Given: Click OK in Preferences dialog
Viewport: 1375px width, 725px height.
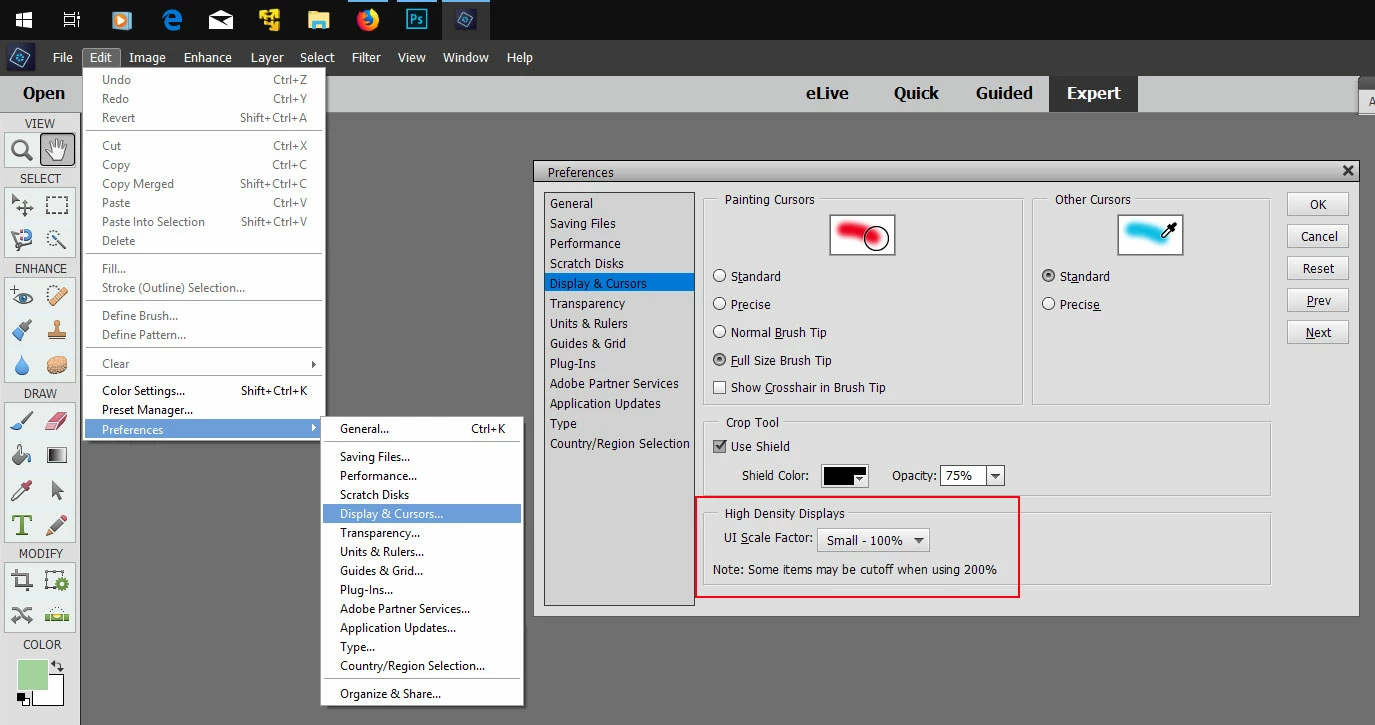Looking at the screenshot, I should click(1318, 204).
